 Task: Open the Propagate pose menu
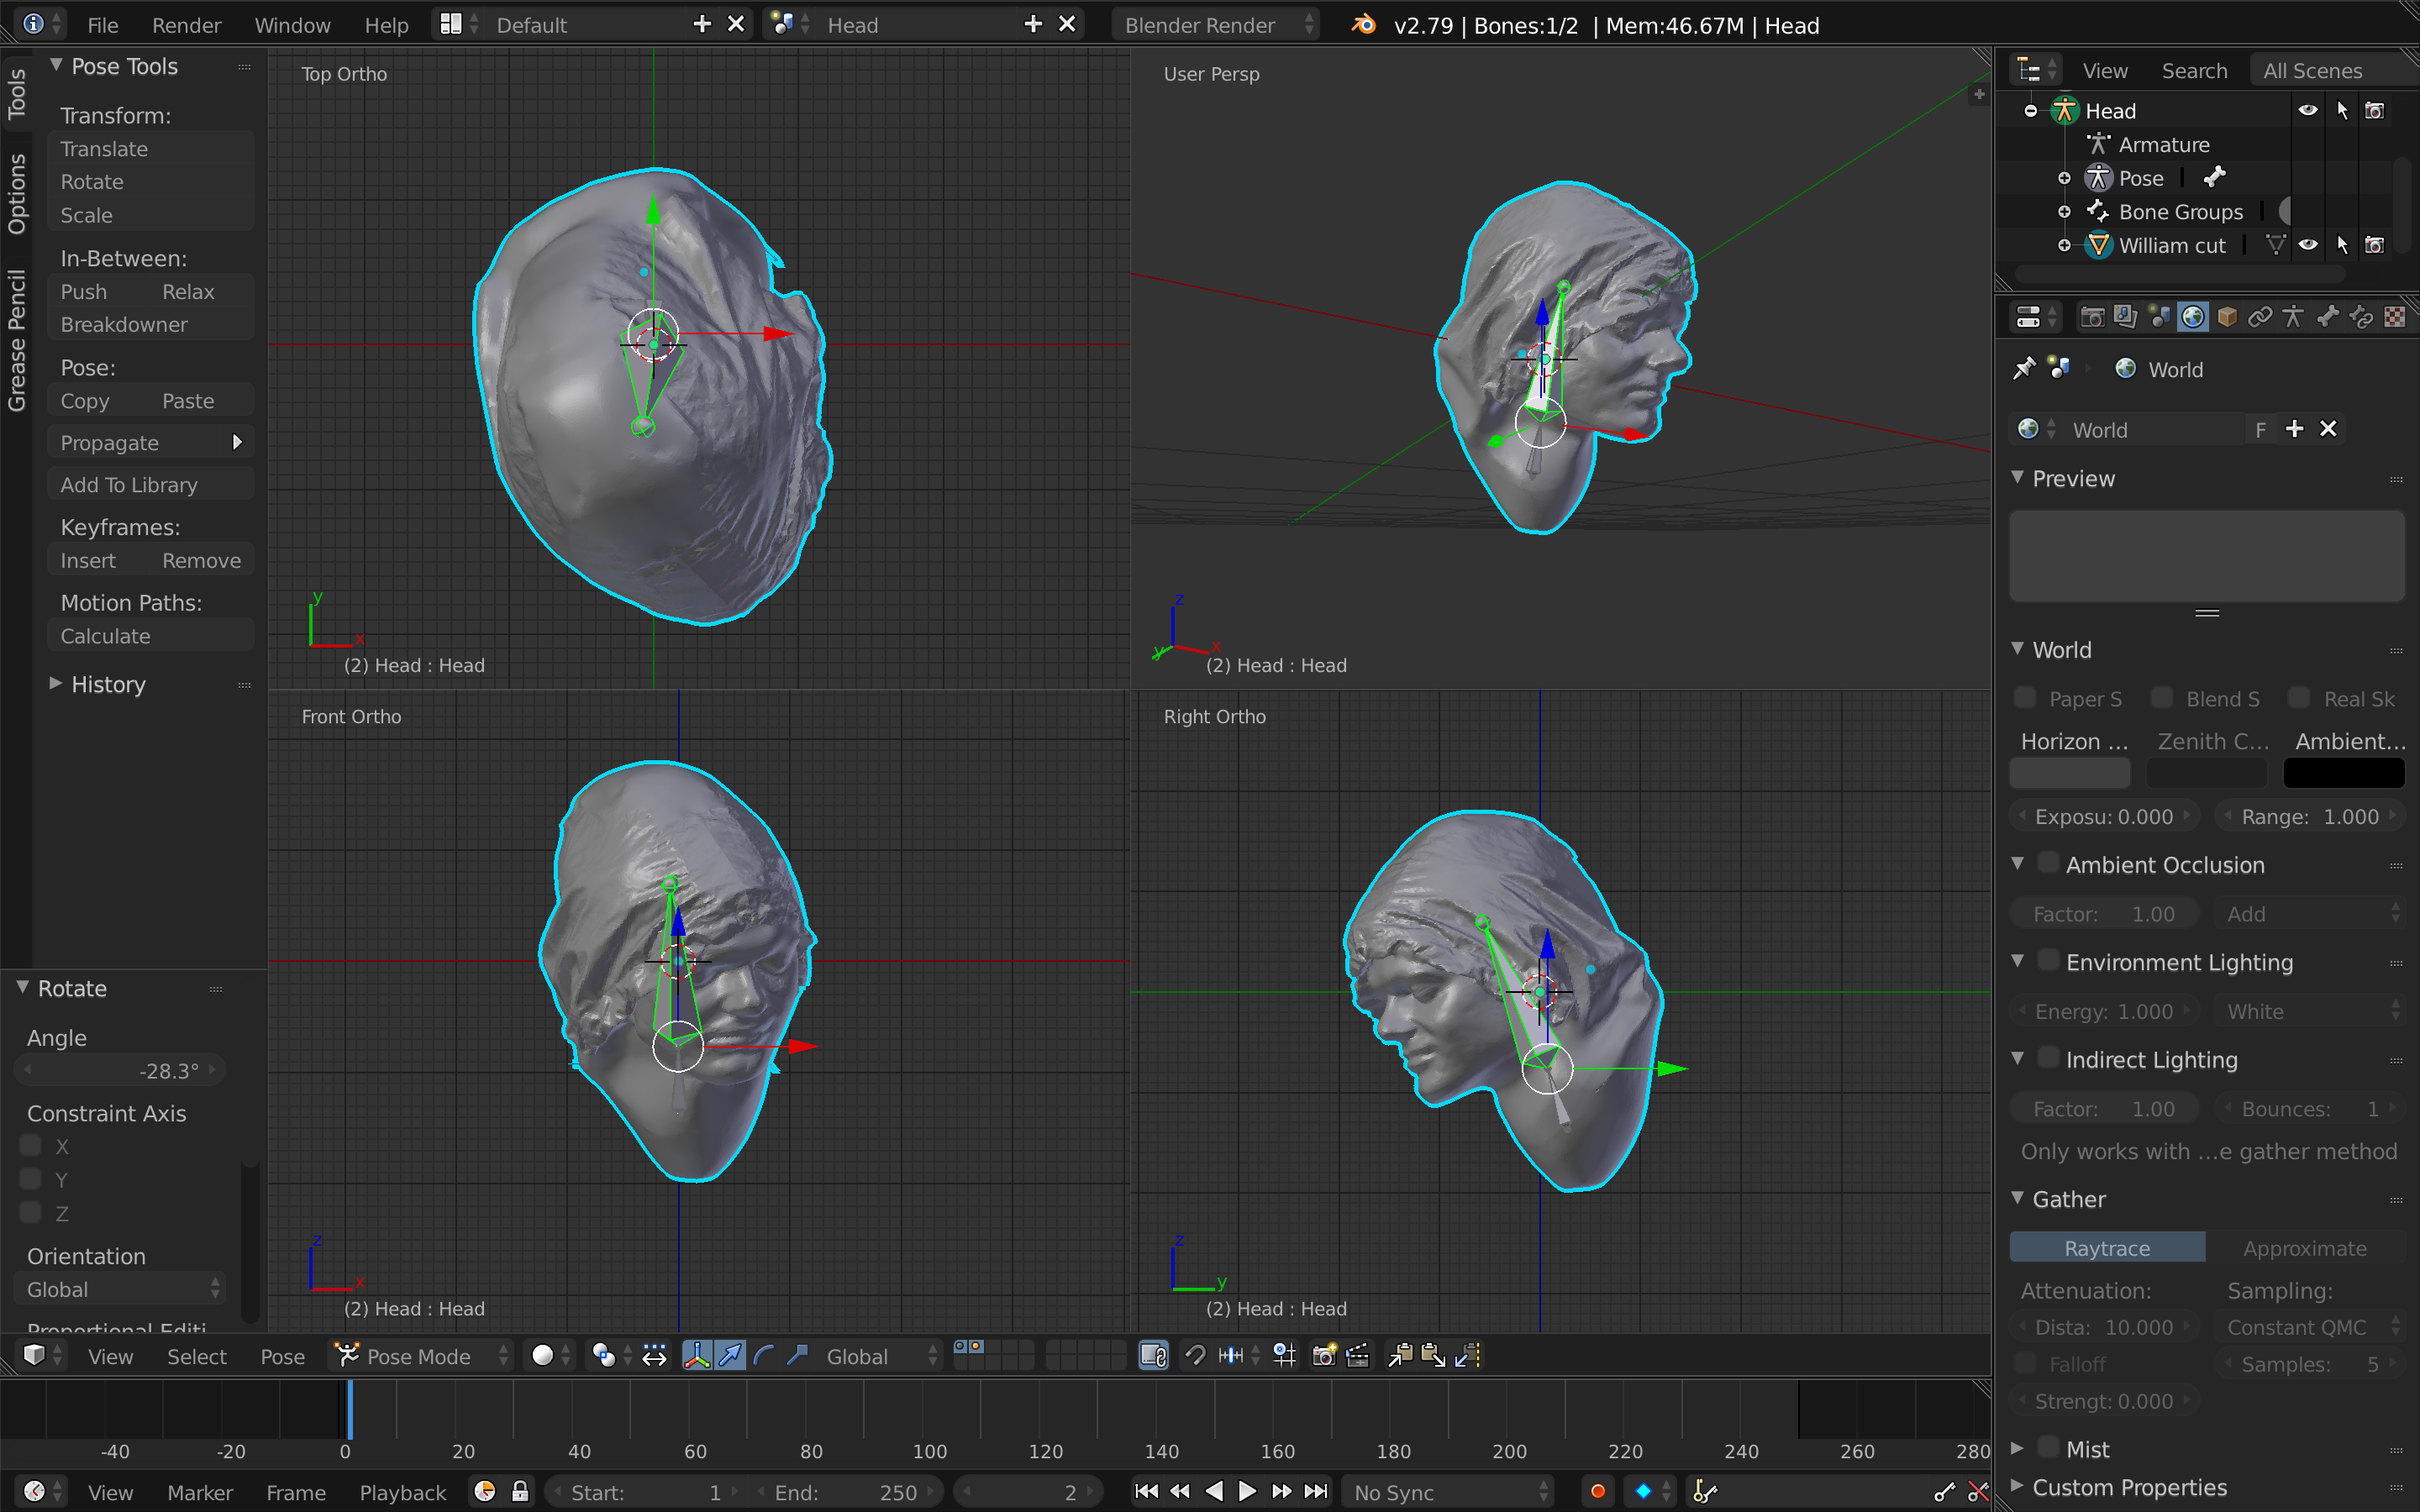pyautogui.click(x=150, y=442)
